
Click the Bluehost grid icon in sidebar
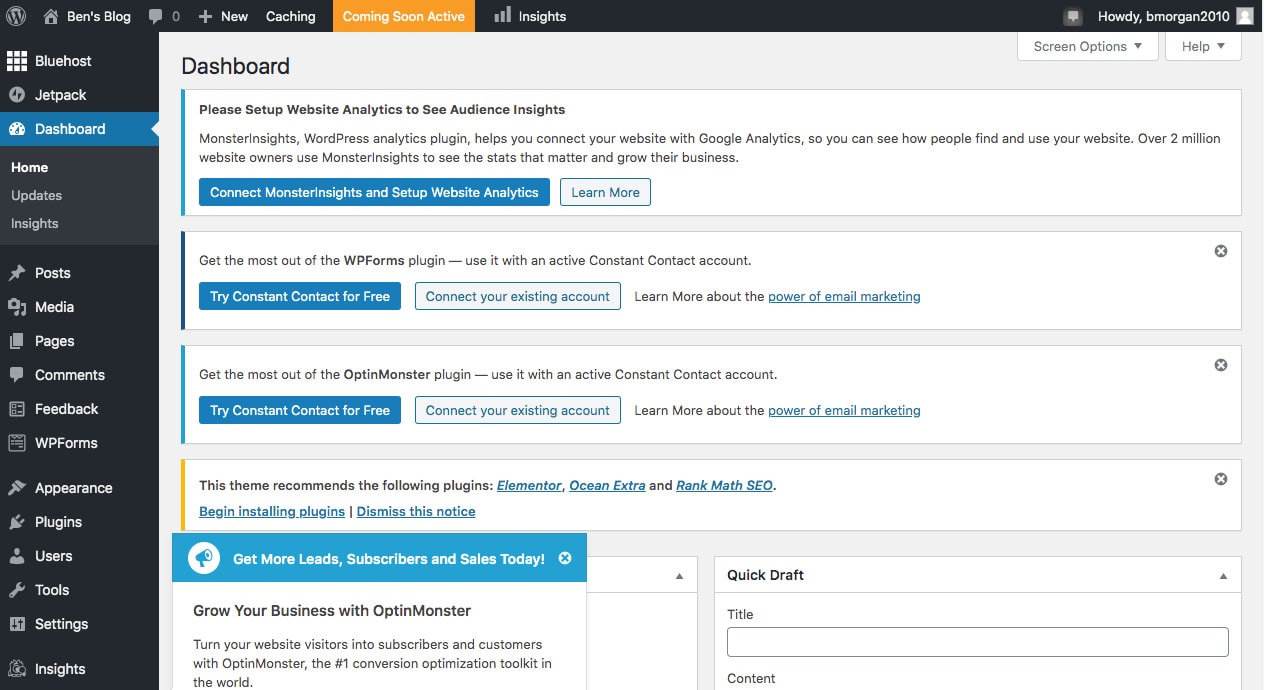click(17, 61)
